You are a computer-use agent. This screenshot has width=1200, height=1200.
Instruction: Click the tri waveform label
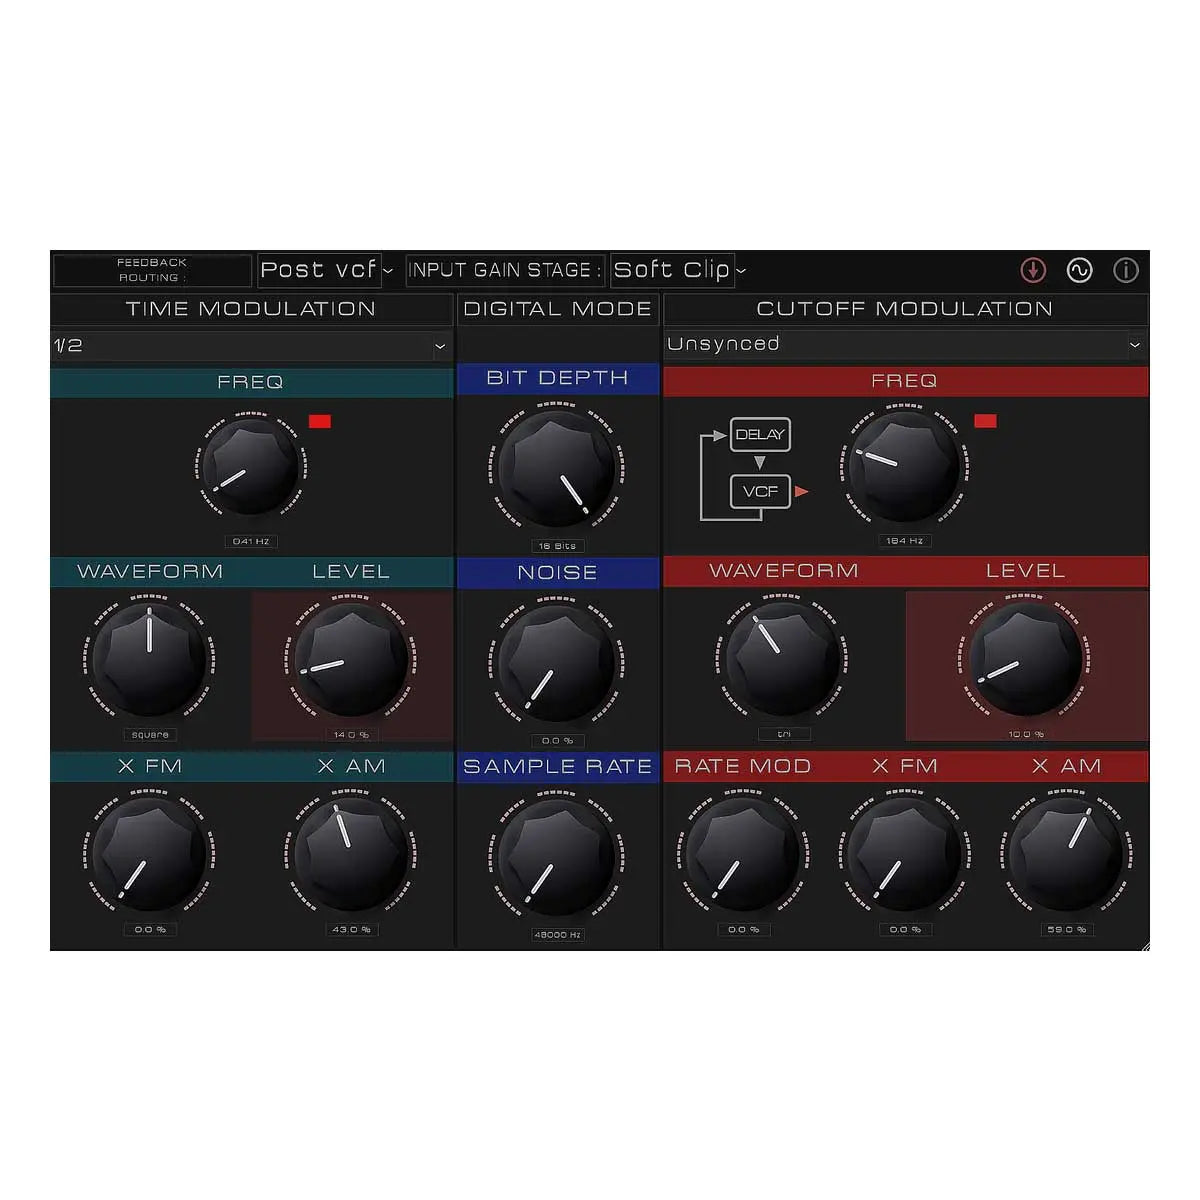click(x=784, y=732)
